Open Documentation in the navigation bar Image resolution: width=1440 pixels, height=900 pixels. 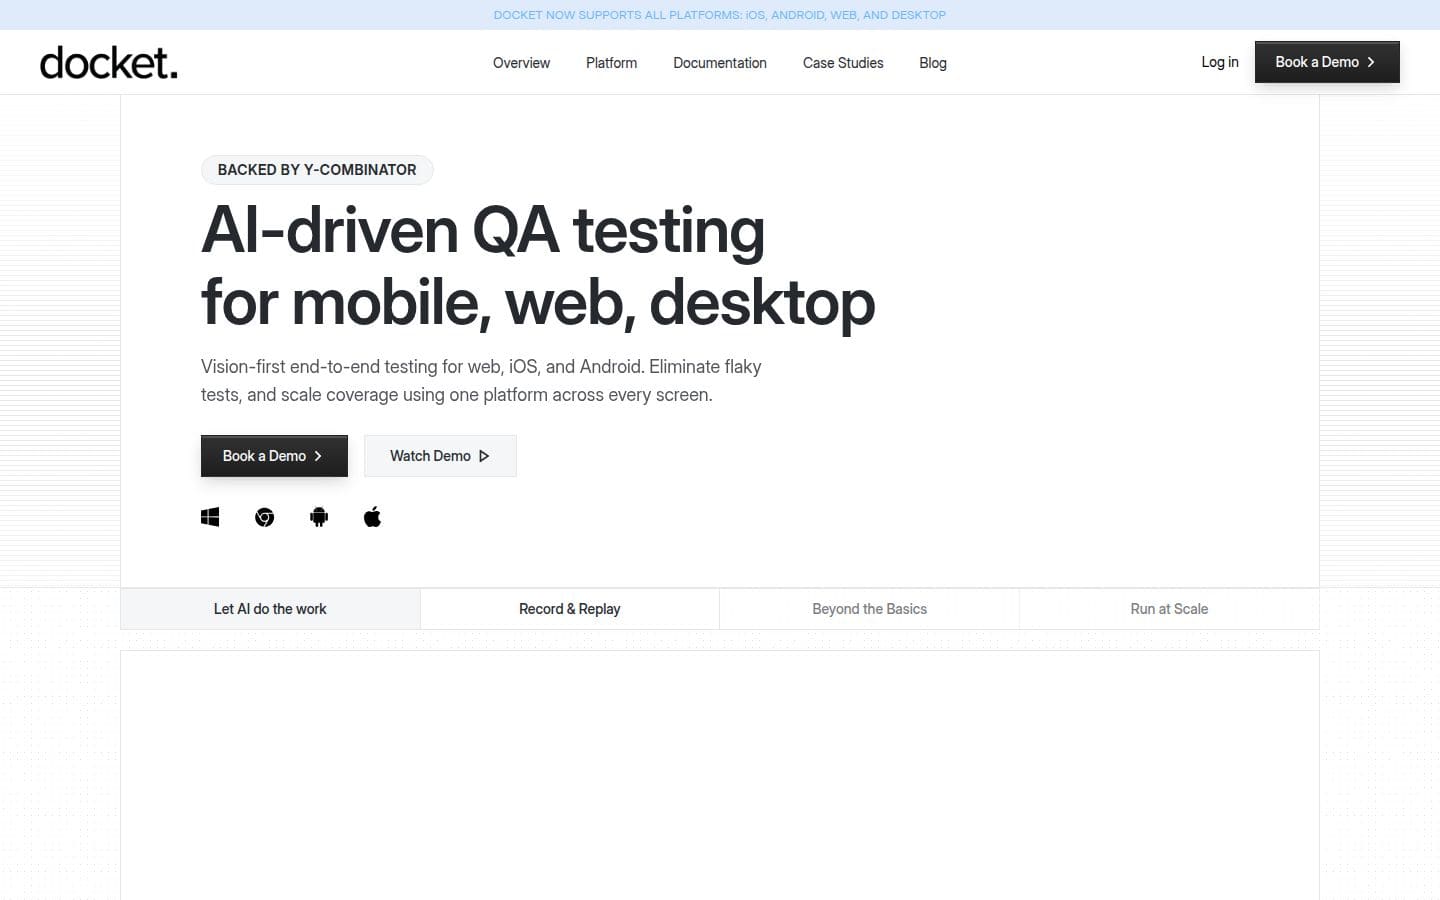point(720,63)
